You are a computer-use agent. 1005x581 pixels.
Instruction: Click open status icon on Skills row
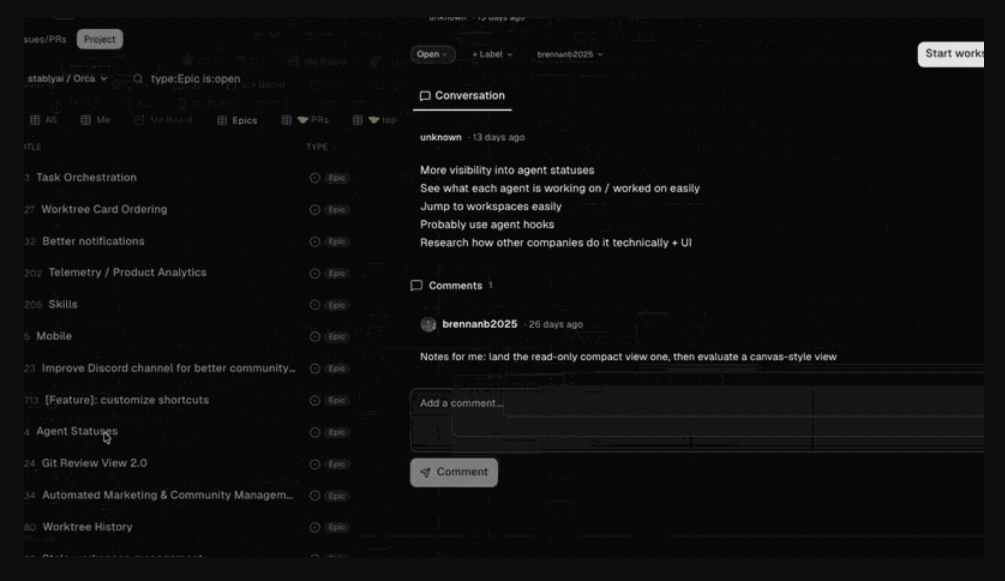315,305
